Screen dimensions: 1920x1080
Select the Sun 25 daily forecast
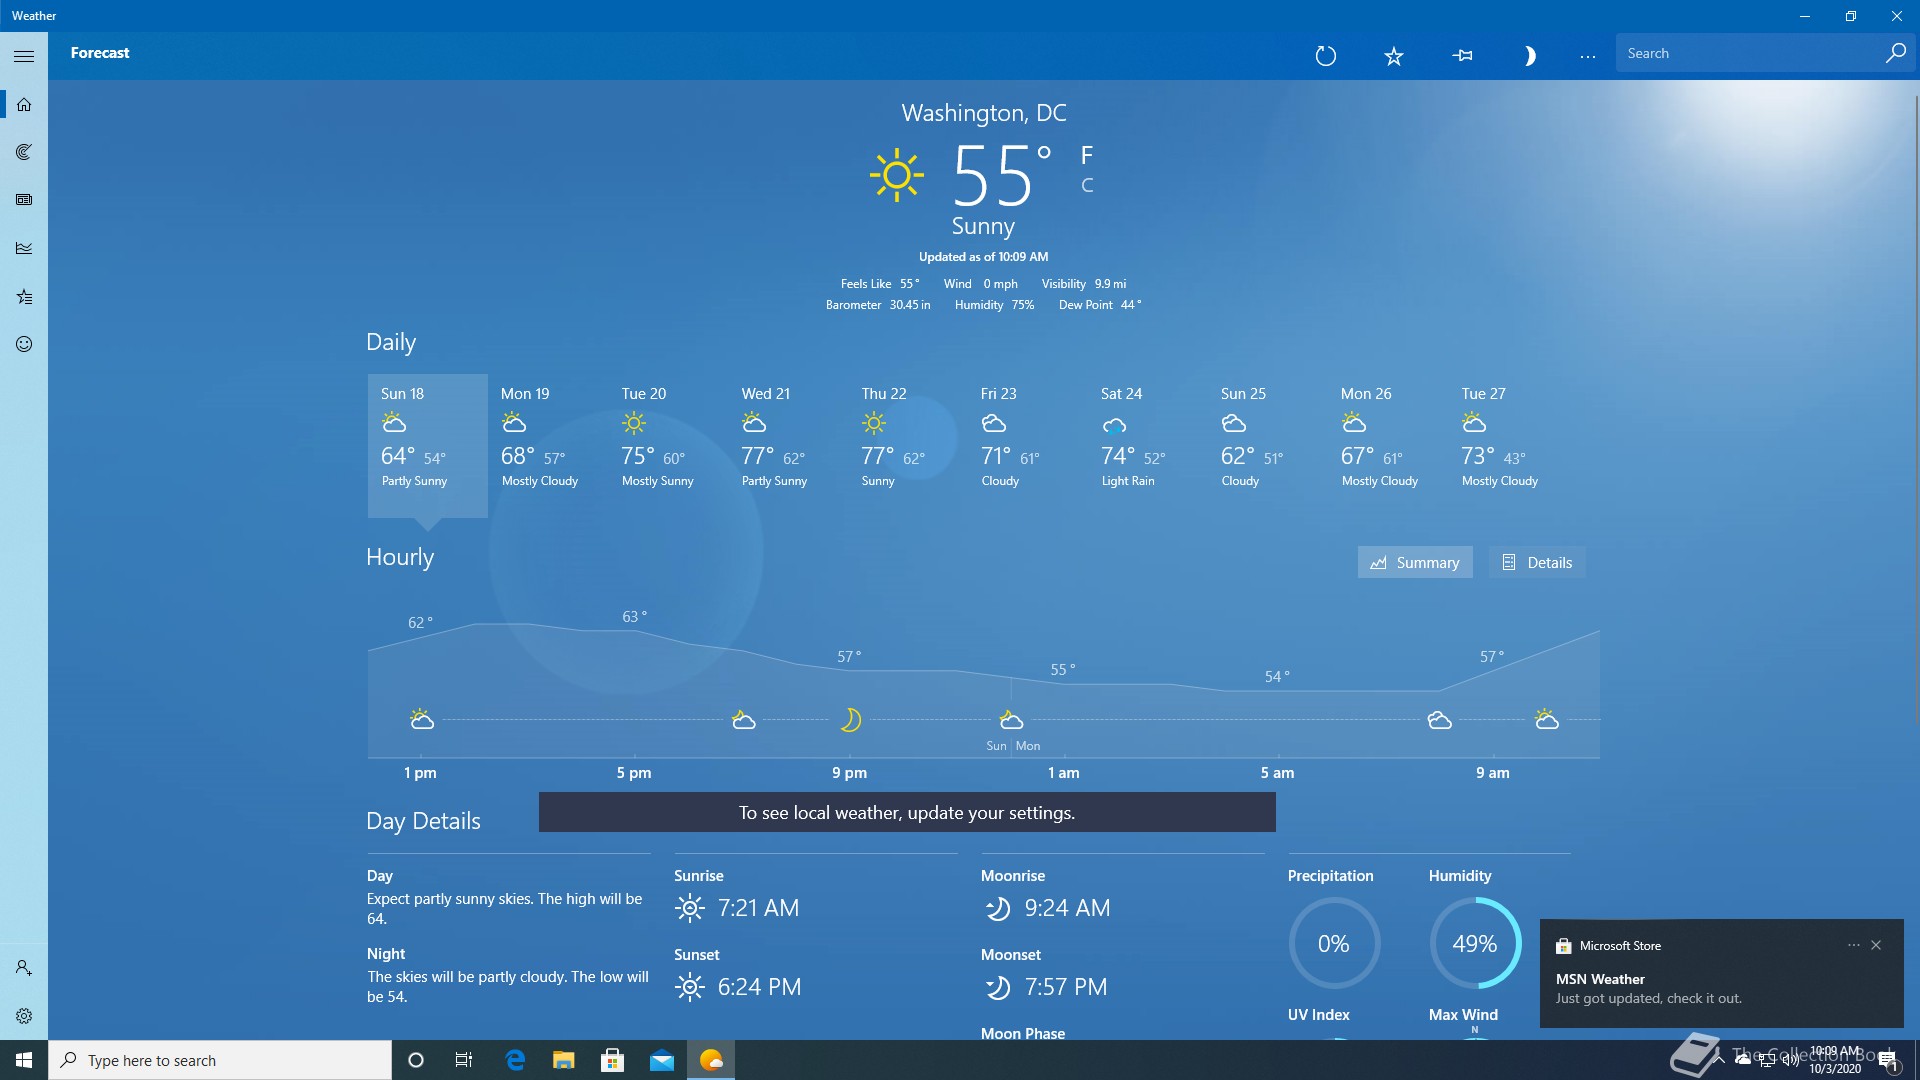1268,445
